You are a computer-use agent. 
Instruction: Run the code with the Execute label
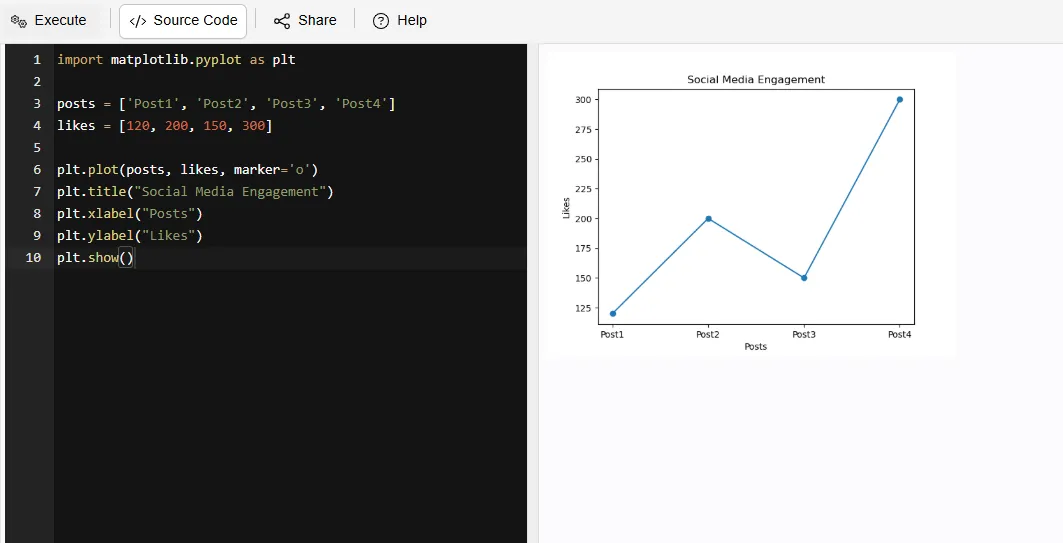point(60,20)
